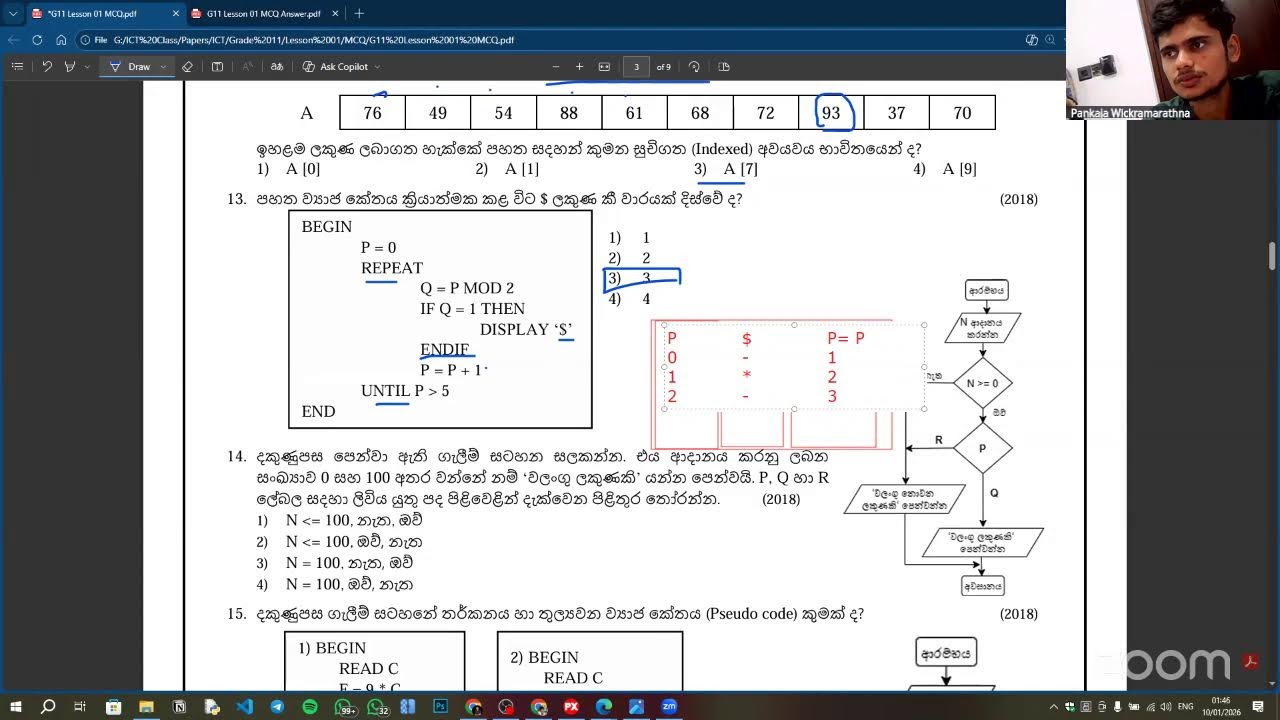Open Task View on the taskbar

[x=80, y=707]
